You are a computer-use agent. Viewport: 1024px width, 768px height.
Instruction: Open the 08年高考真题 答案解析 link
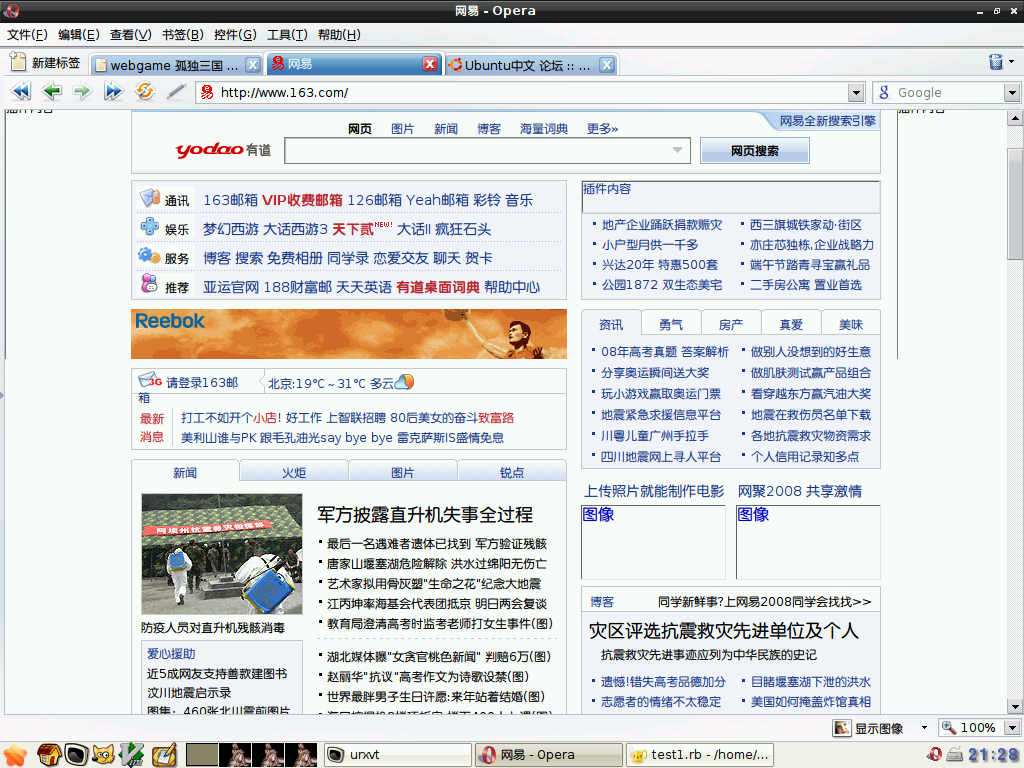[665, 351]
